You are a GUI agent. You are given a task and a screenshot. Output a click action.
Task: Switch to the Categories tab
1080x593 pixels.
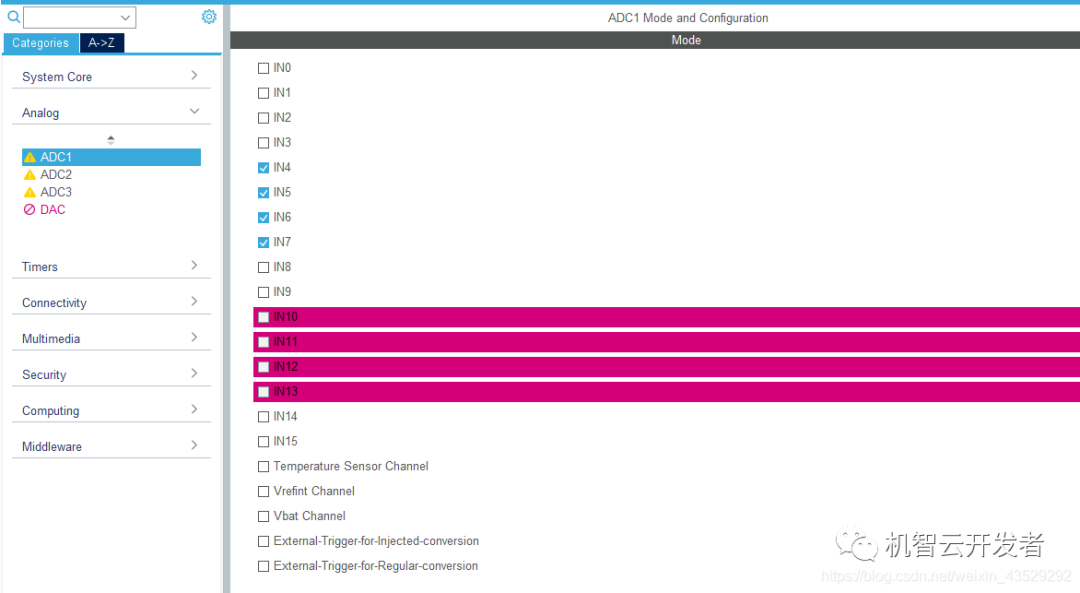click(41, 43)
